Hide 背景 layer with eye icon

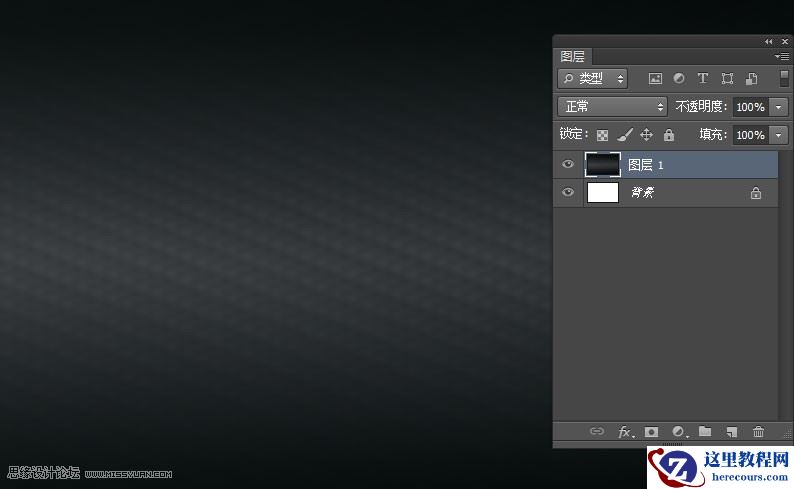coord(568,192)
